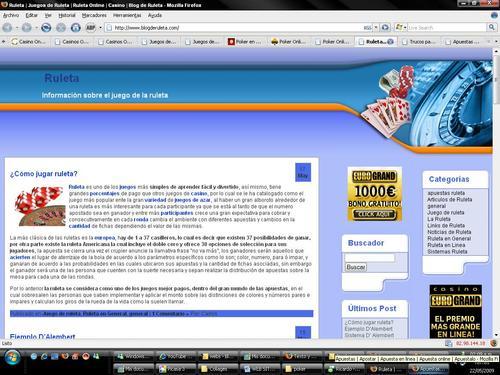Switch to the Poker en... tab
Image resolution: width=500 pixels, height=375 pixels.
(x=245, y=42)
